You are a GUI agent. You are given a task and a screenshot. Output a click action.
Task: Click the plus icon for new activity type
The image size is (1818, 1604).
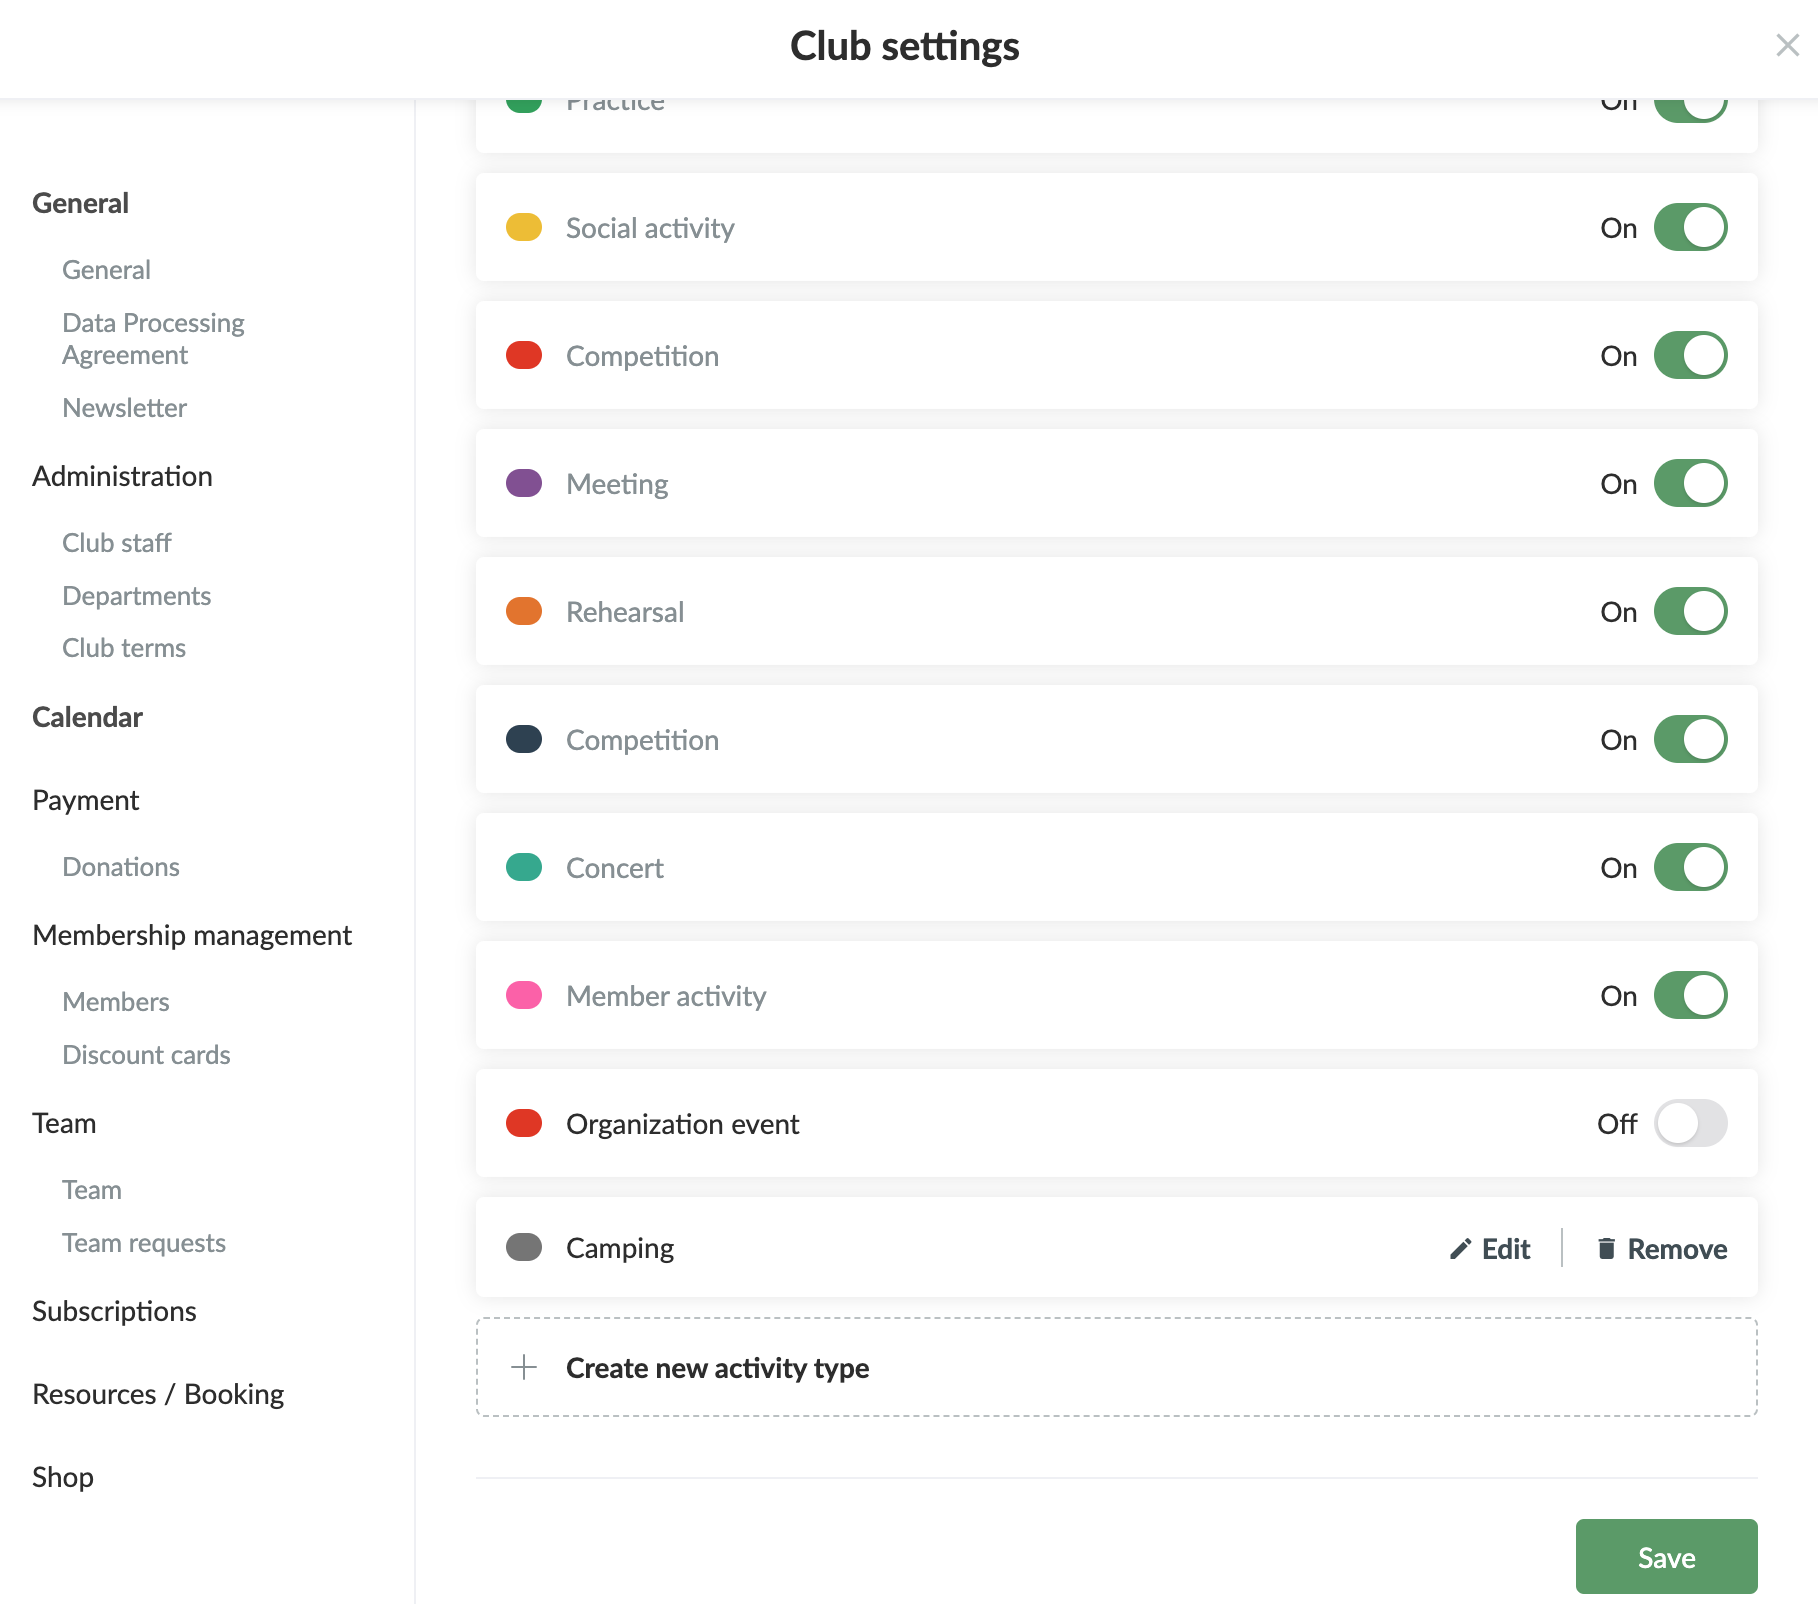[524, 1367]
